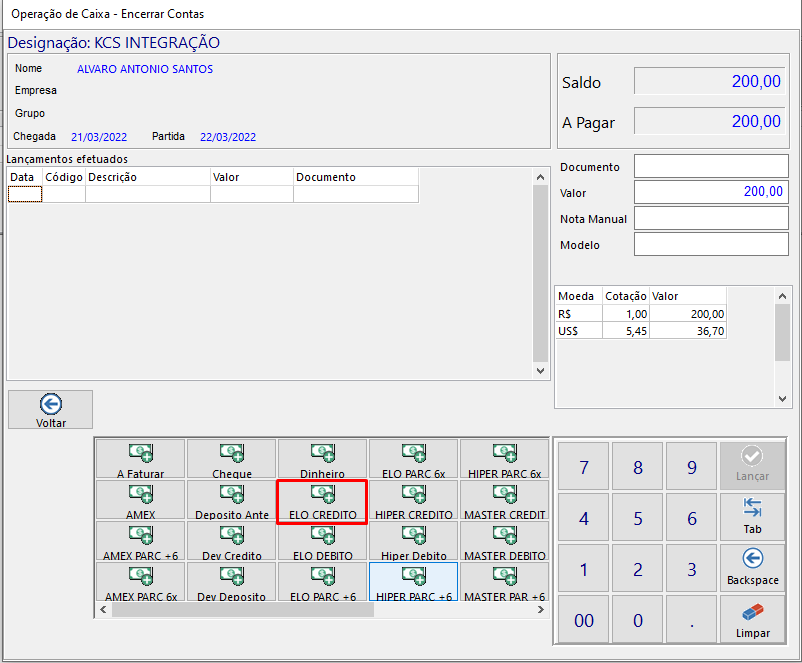Click the Valor input field
Screen dimensions: 802x663
711,192
